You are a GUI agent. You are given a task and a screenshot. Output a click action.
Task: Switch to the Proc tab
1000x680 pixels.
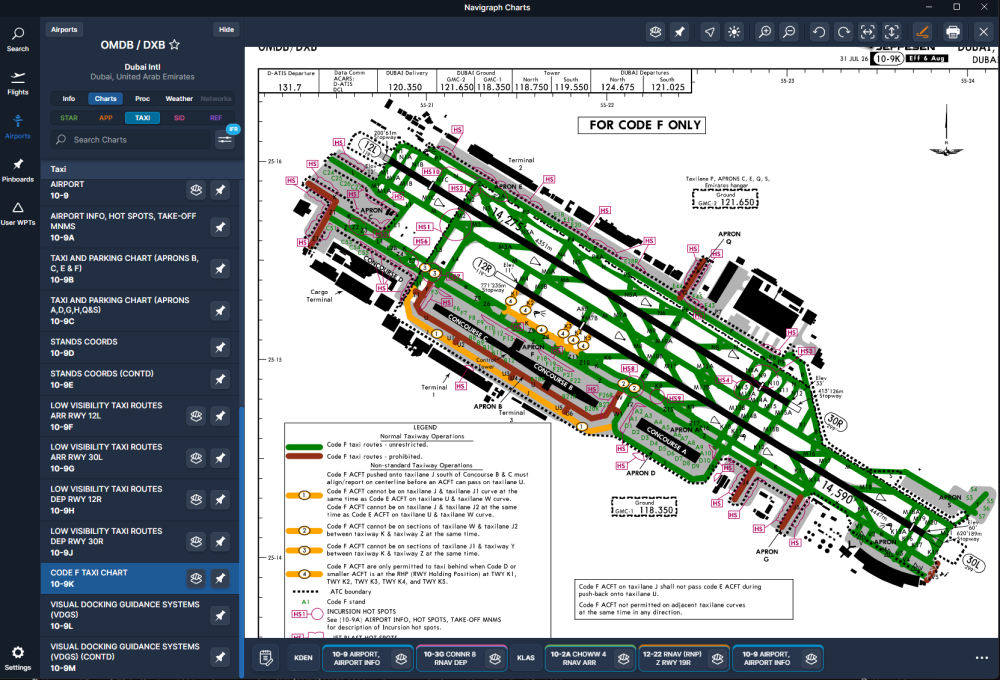[x=142, y=99]
